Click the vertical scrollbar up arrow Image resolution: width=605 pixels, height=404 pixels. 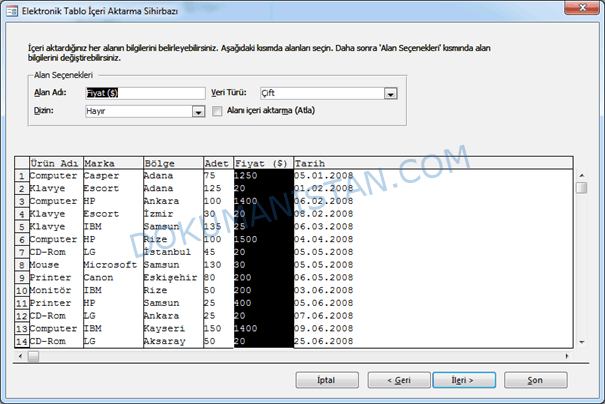(582, 176)
